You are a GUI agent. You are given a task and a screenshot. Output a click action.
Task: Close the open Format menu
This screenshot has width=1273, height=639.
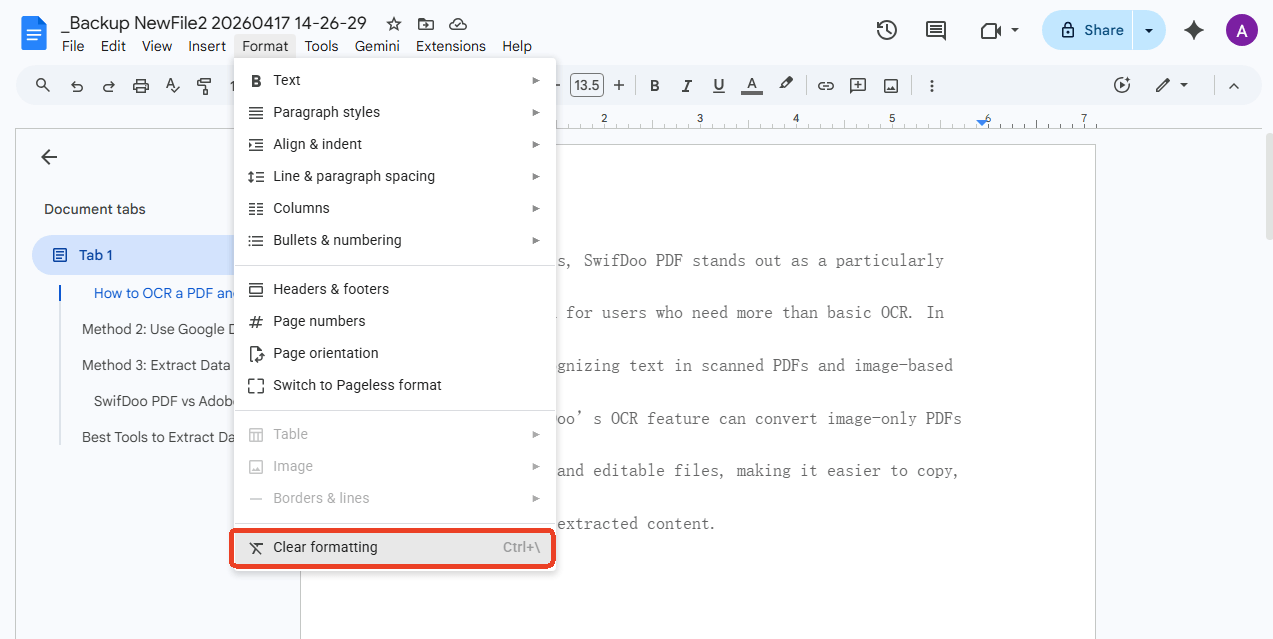pos(265,46)
